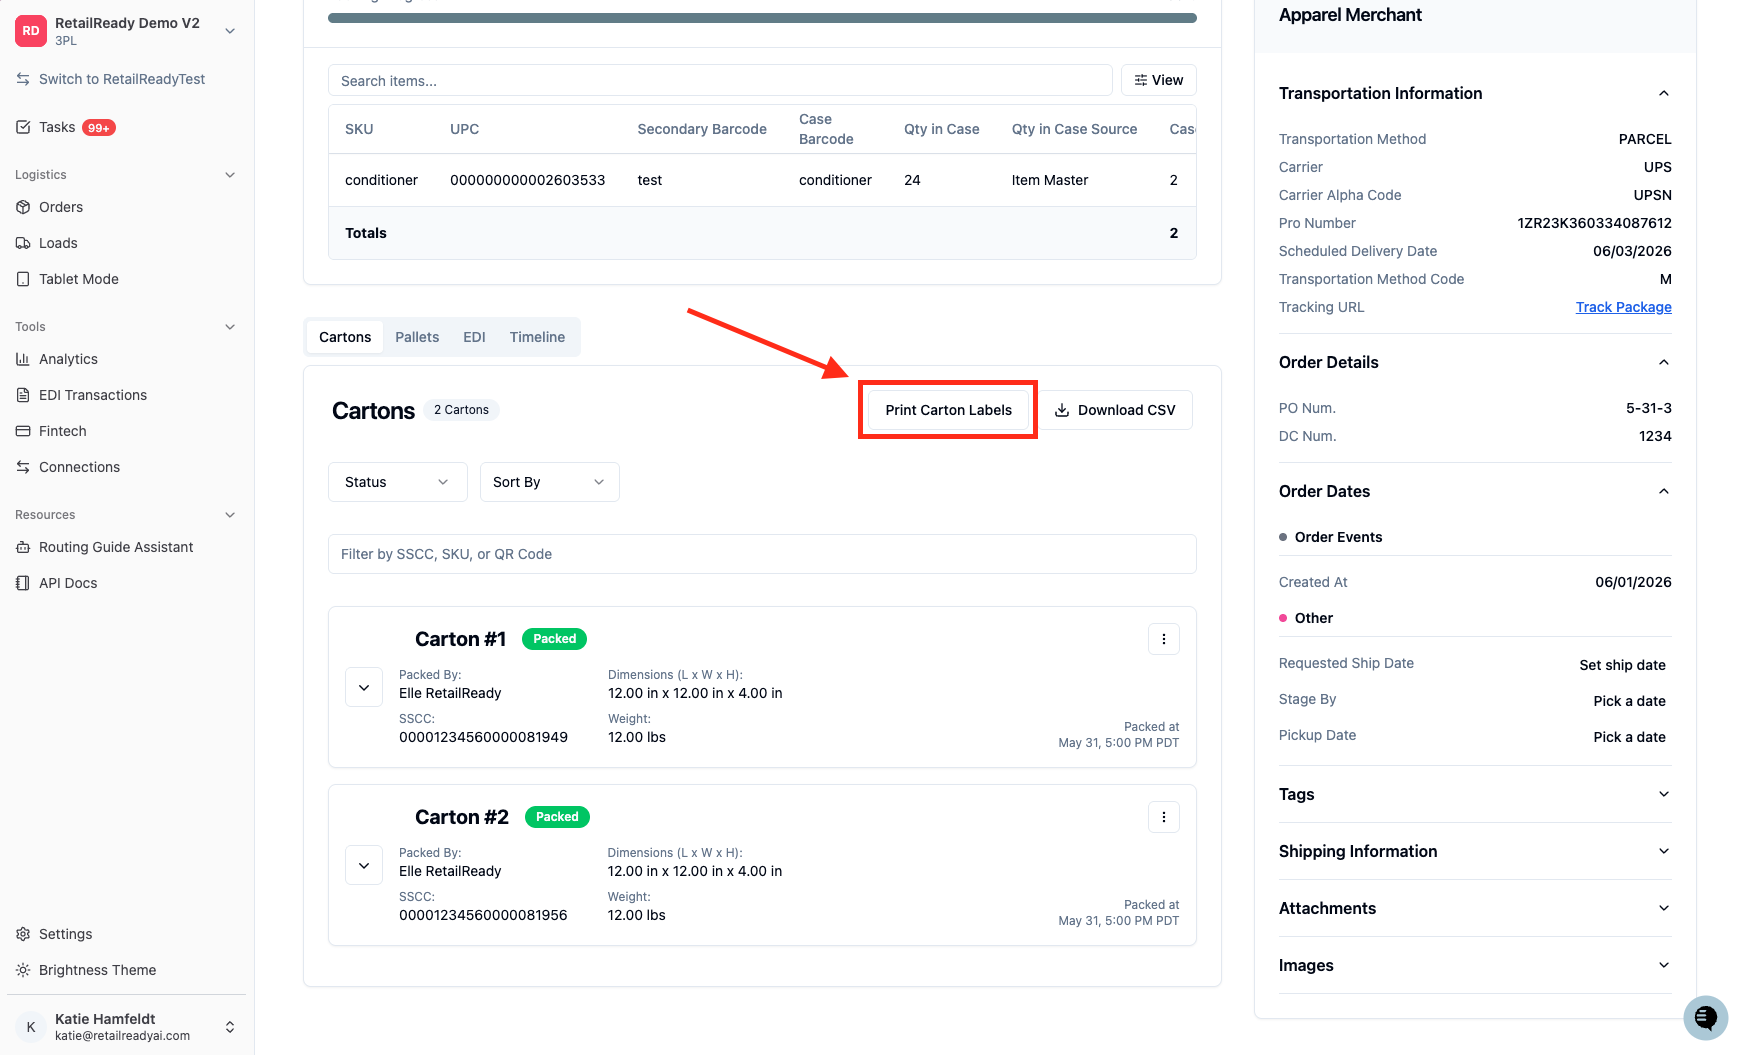Open Carton #1 three-dot options menu
This screenshot has width=1739, height=1055.
tap(1164, 639)
